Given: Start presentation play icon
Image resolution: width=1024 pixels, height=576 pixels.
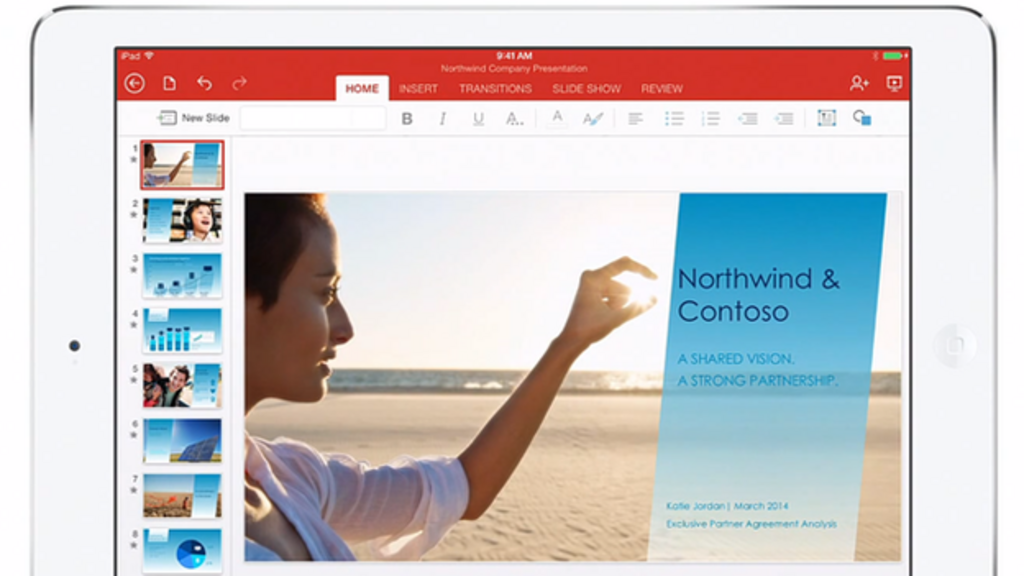Looking at the screenshot, I should click(894, 83).
